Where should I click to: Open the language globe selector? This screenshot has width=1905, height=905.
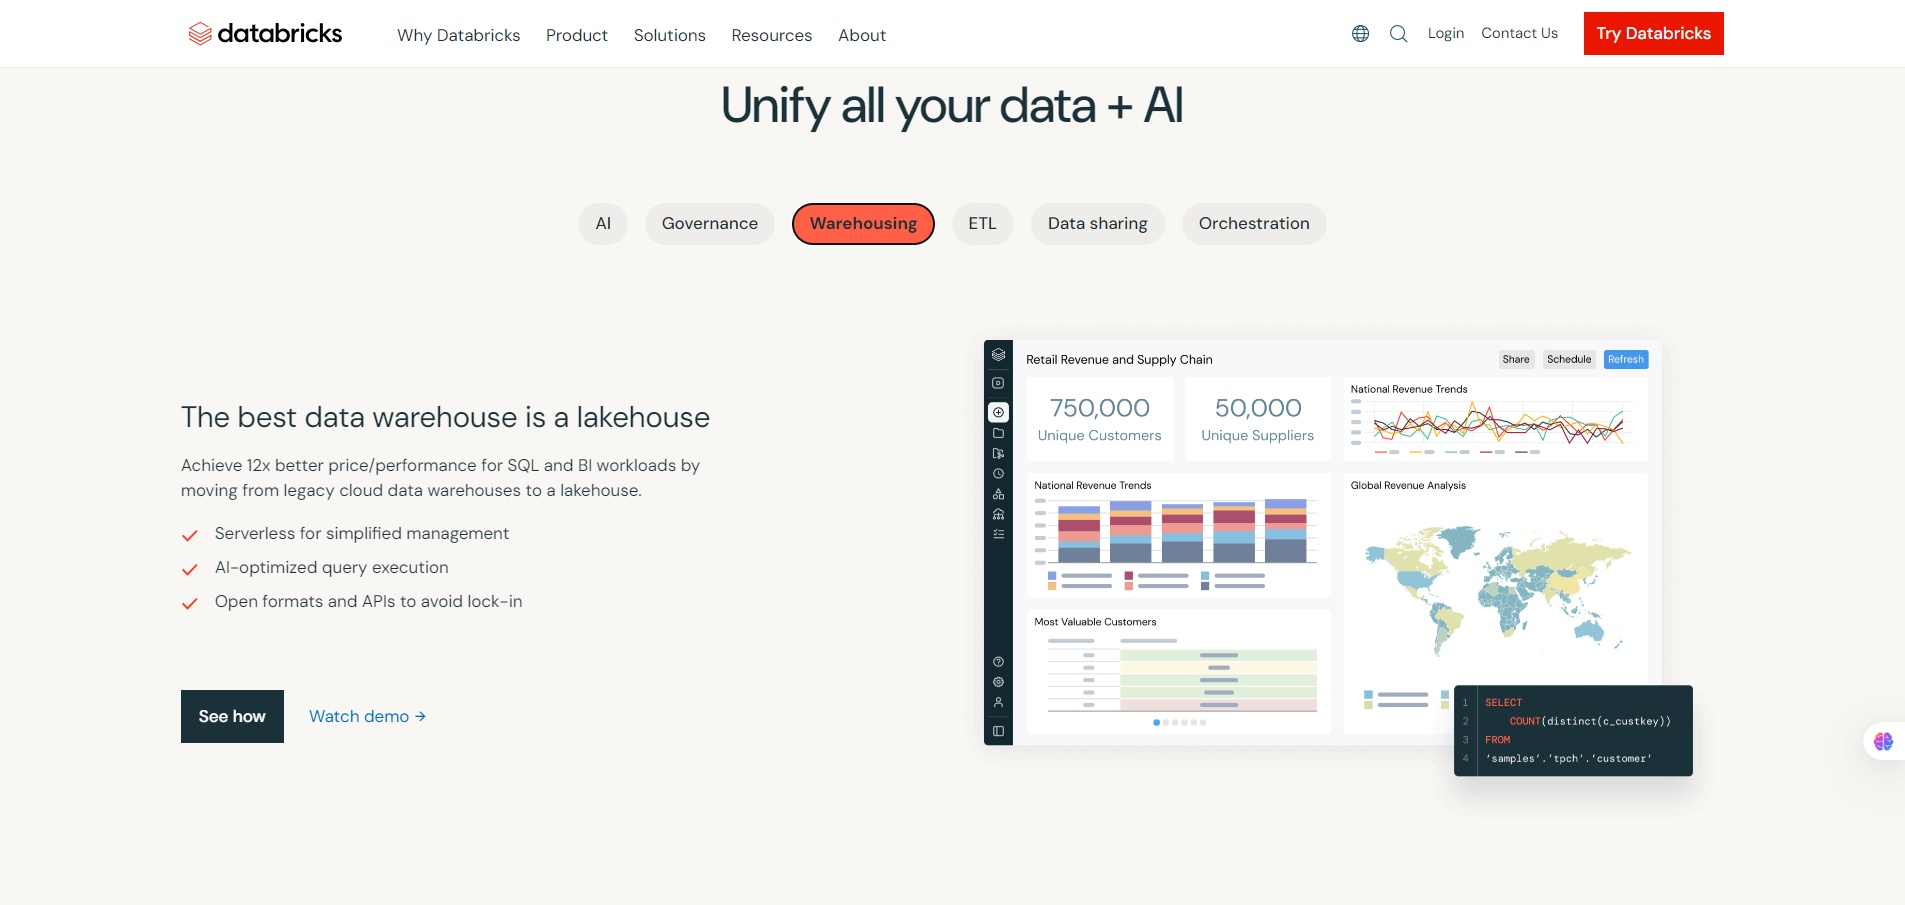click(x=1360, y=34)
